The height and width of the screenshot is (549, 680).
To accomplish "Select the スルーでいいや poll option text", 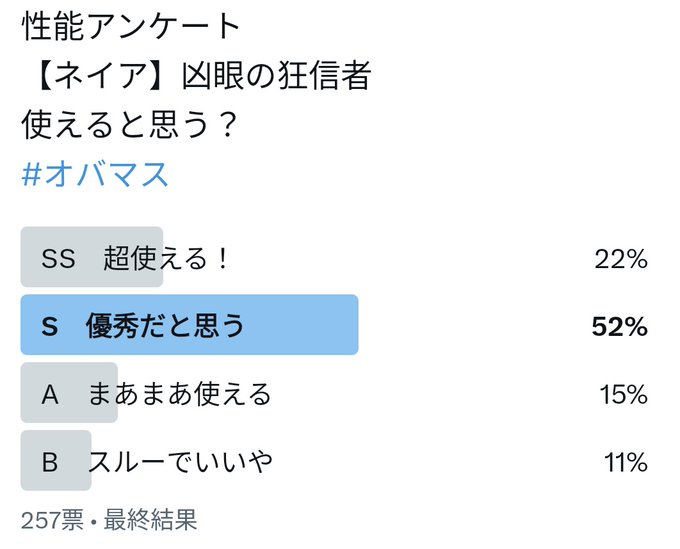I will (180, 461).
